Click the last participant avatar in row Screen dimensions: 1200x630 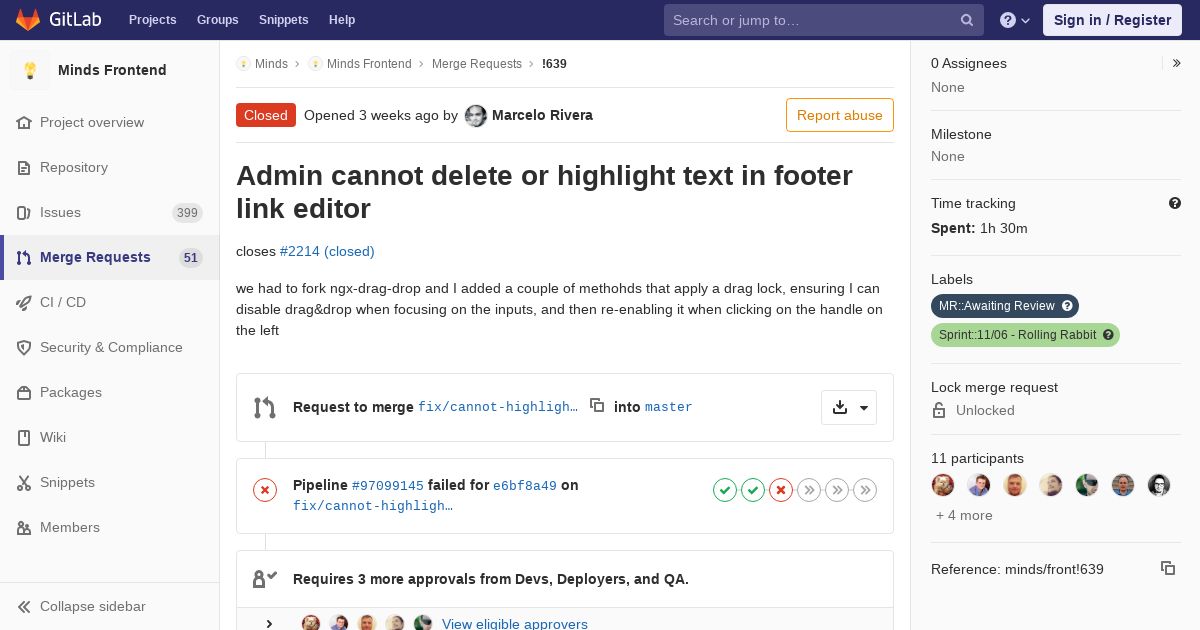(1159, 485)
